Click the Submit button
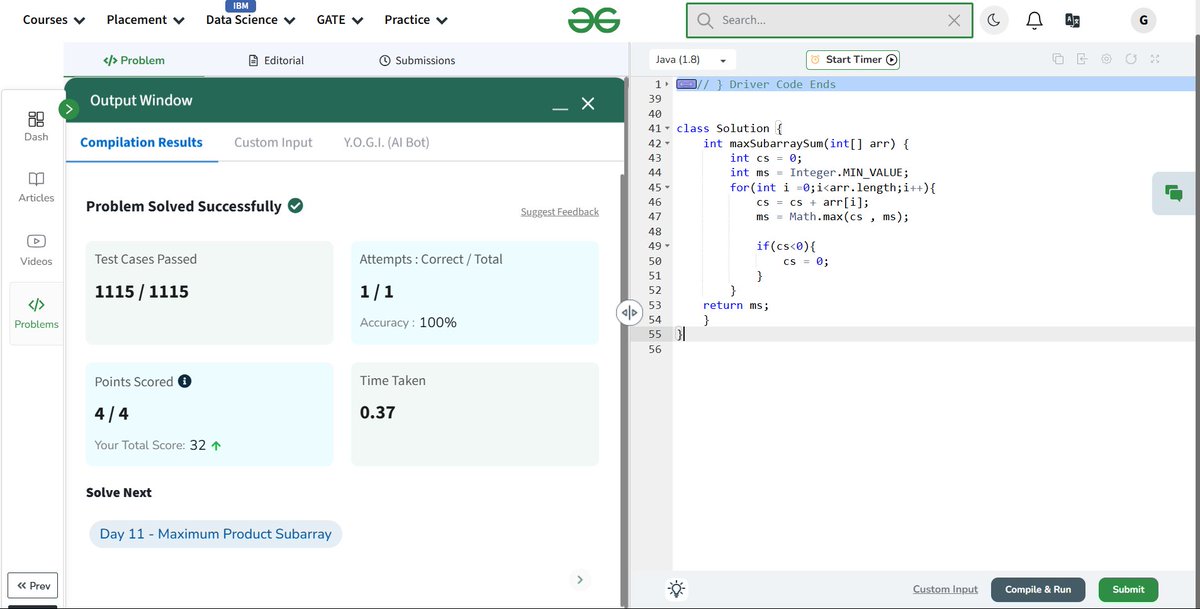The image size is (1200, 609). click(x=1128, y=590)
